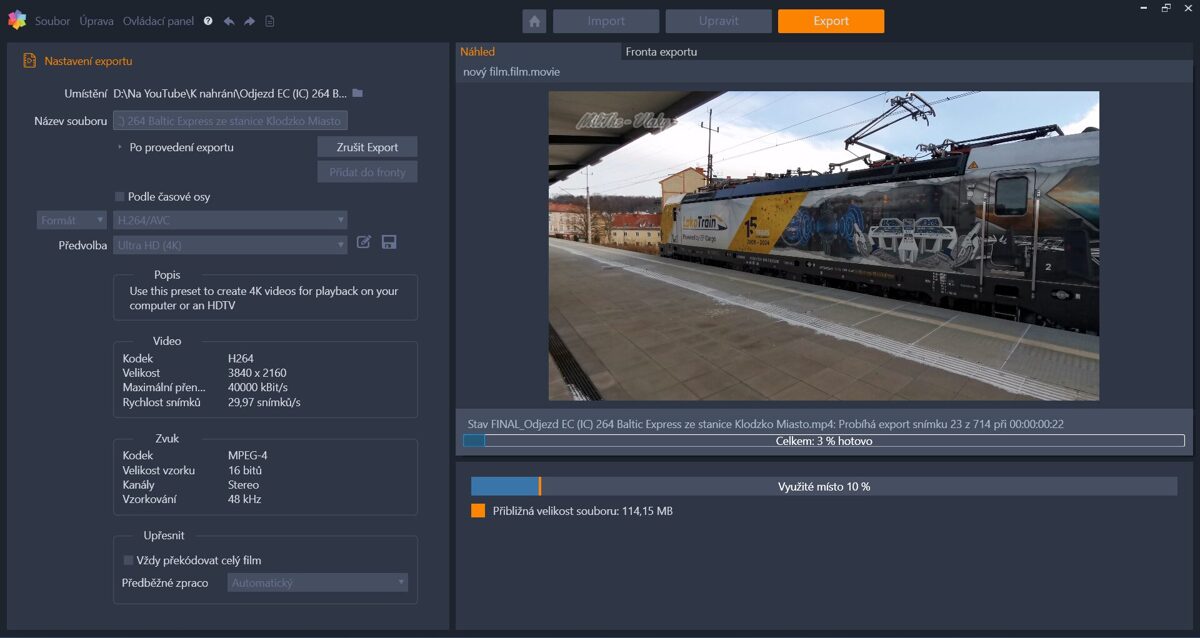Viewport: 1200px width, 638px height.
Task: Toggle Vždy překódovat celý film checkbox
Action: pos(128,560)
